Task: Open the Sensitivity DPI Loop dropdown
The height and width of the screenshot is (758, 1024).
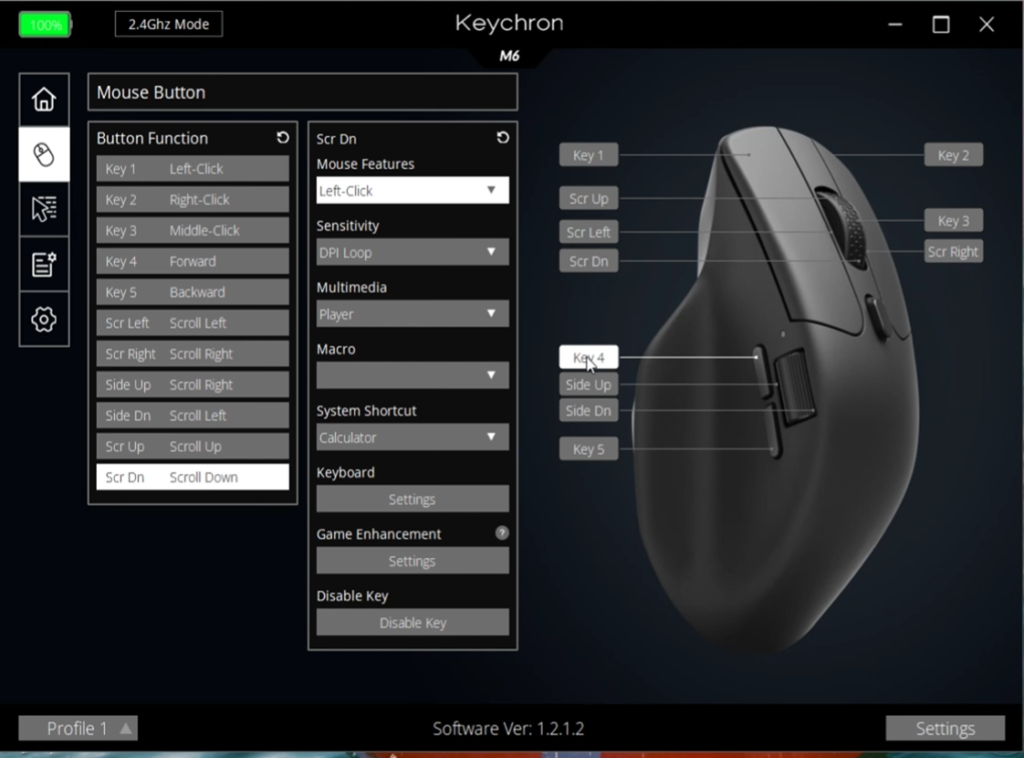Action: [x=413, y=252]
